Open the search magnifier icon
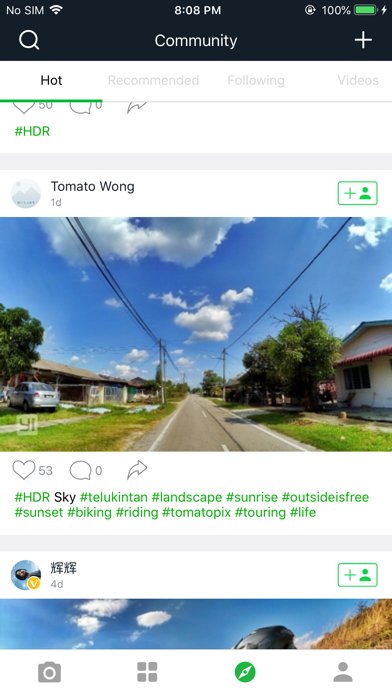This screenshot has width=392, height=696. point(29,40)
